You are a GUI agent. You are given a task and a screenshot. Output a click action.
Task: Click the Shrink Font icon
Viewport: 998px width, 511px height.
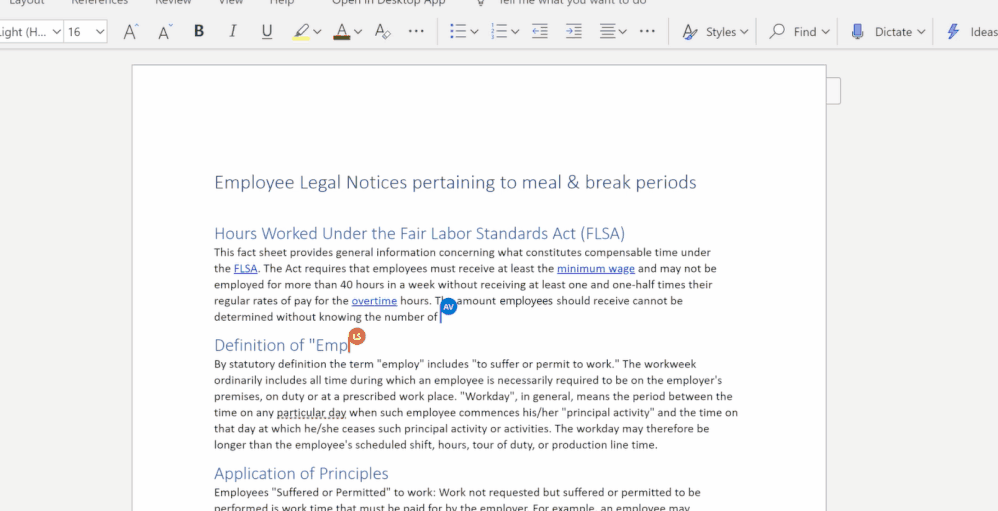click(165, 32)
